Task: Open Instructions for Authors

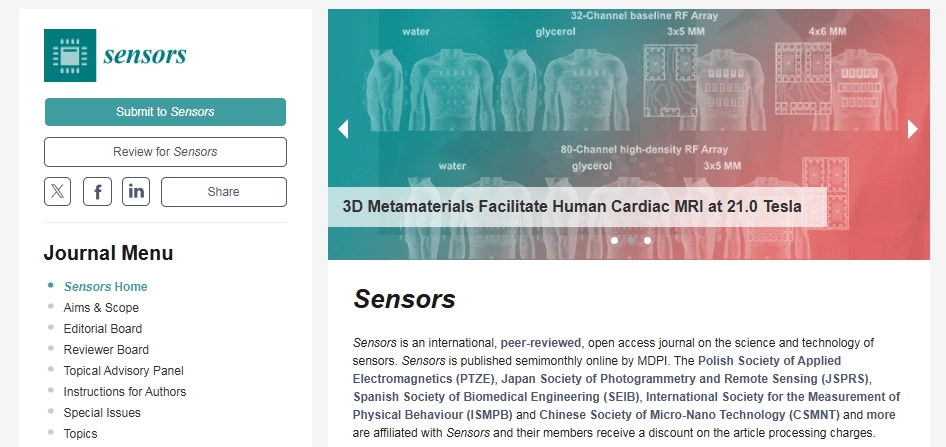Action: [x=125, y=392]
